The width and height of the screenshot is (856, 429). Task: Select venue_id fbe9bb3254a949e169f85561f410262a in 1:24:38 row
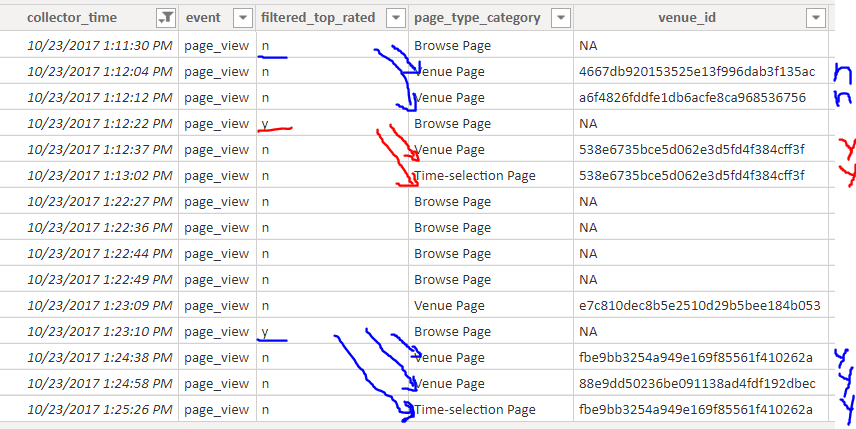coord(696,358)
